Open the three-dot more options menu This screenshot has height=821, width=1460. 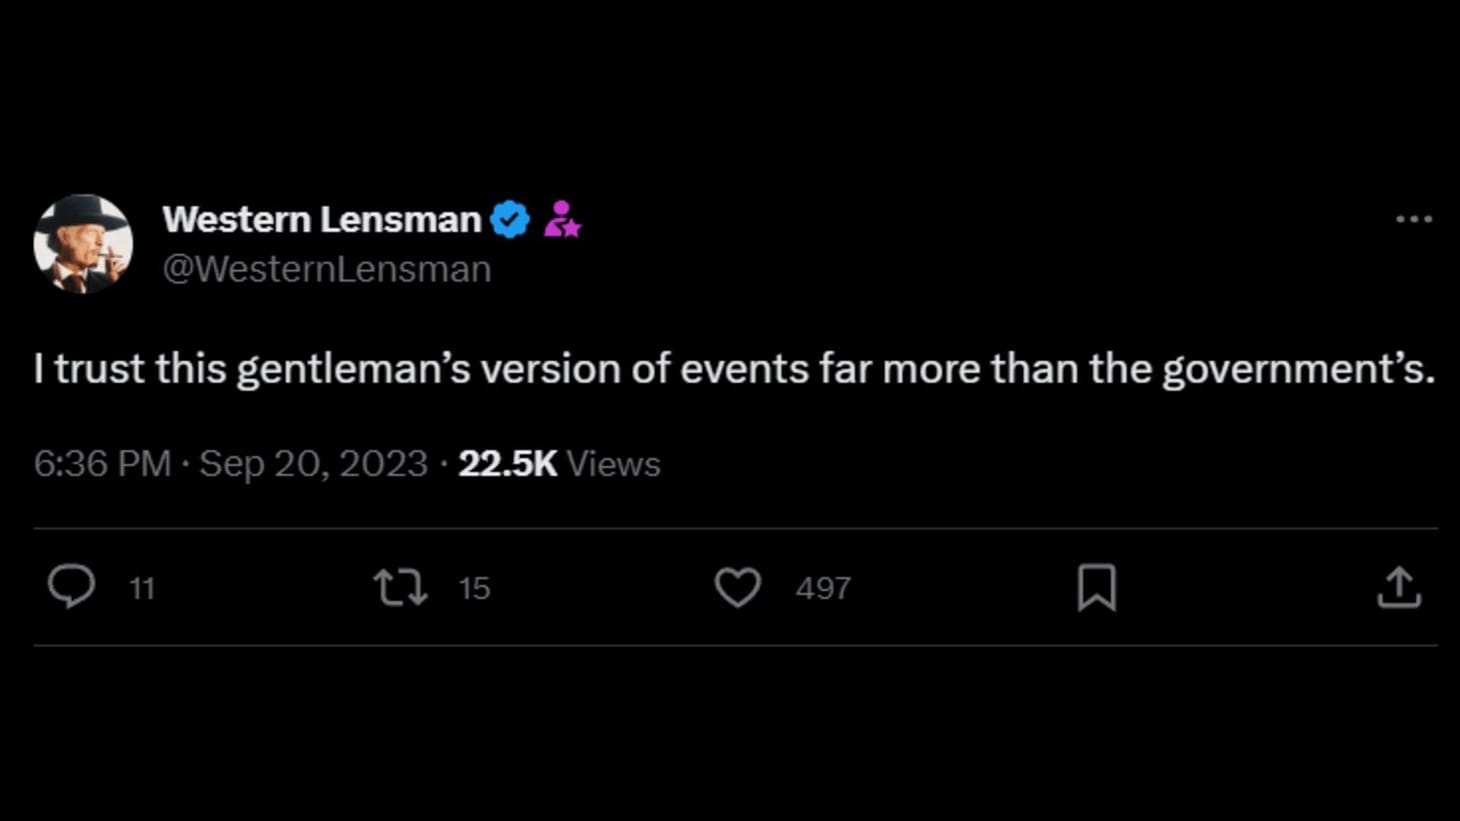pyautogui.click(x=1413, y=219)
